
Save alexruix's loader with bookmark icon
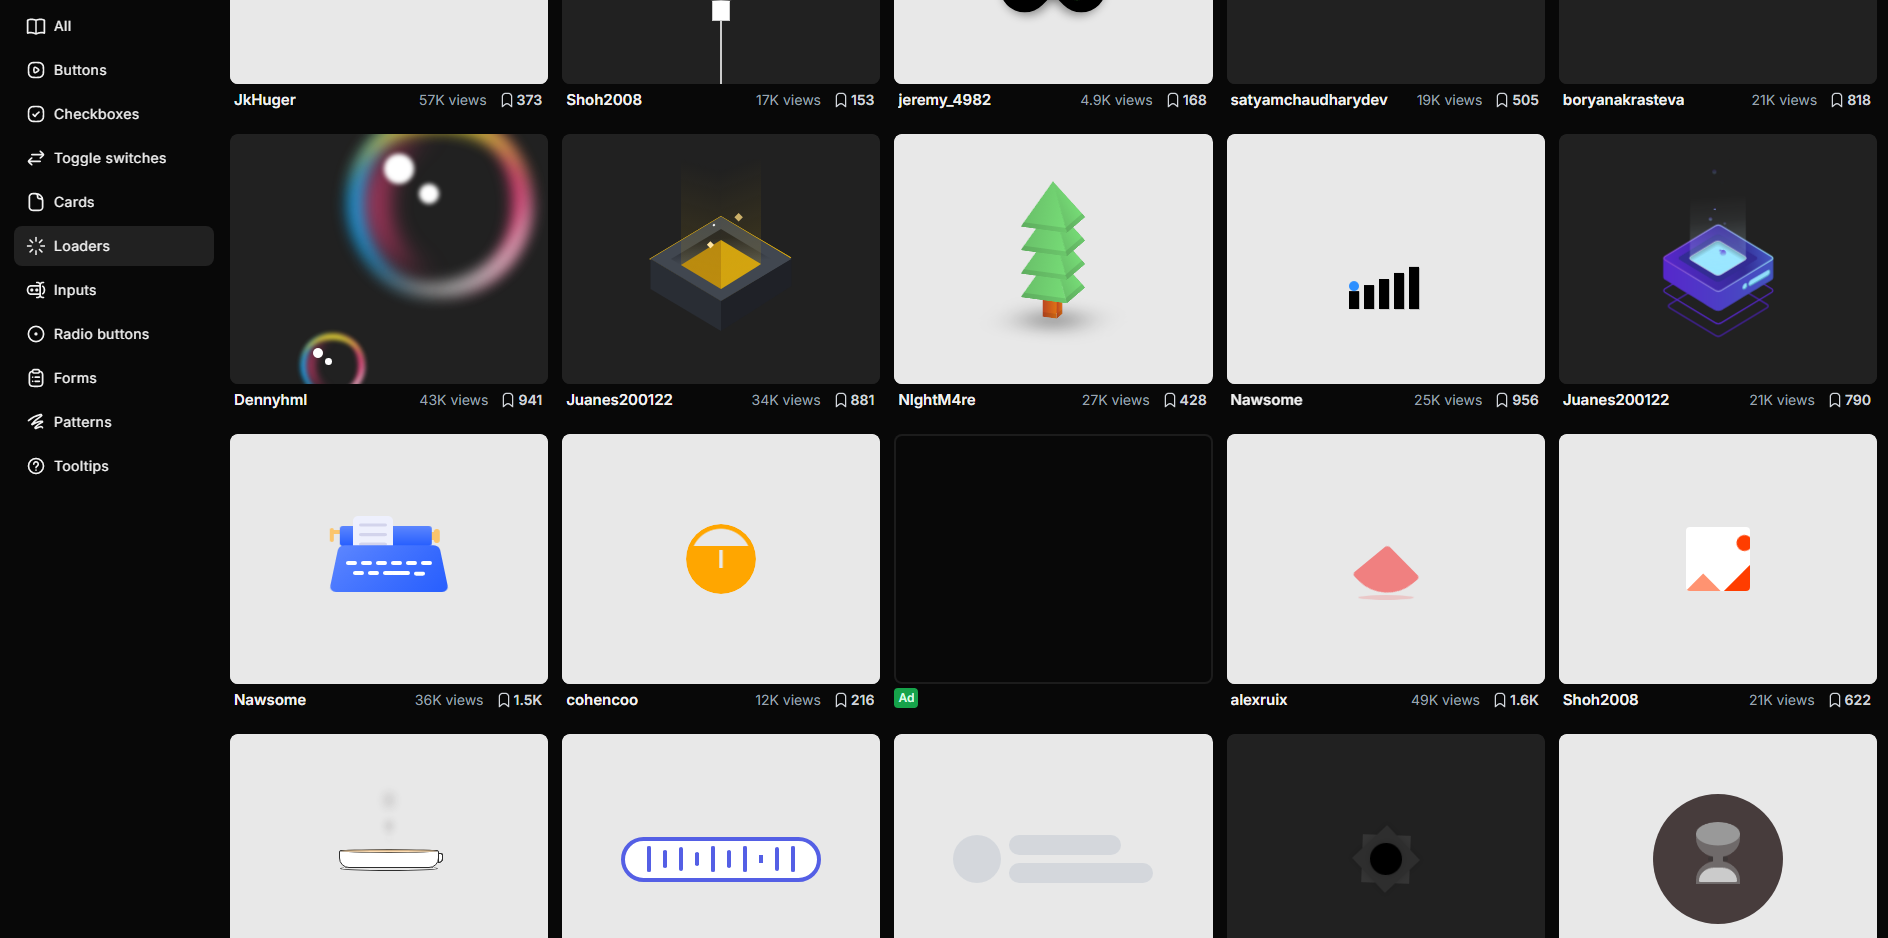click(1499, 700)
